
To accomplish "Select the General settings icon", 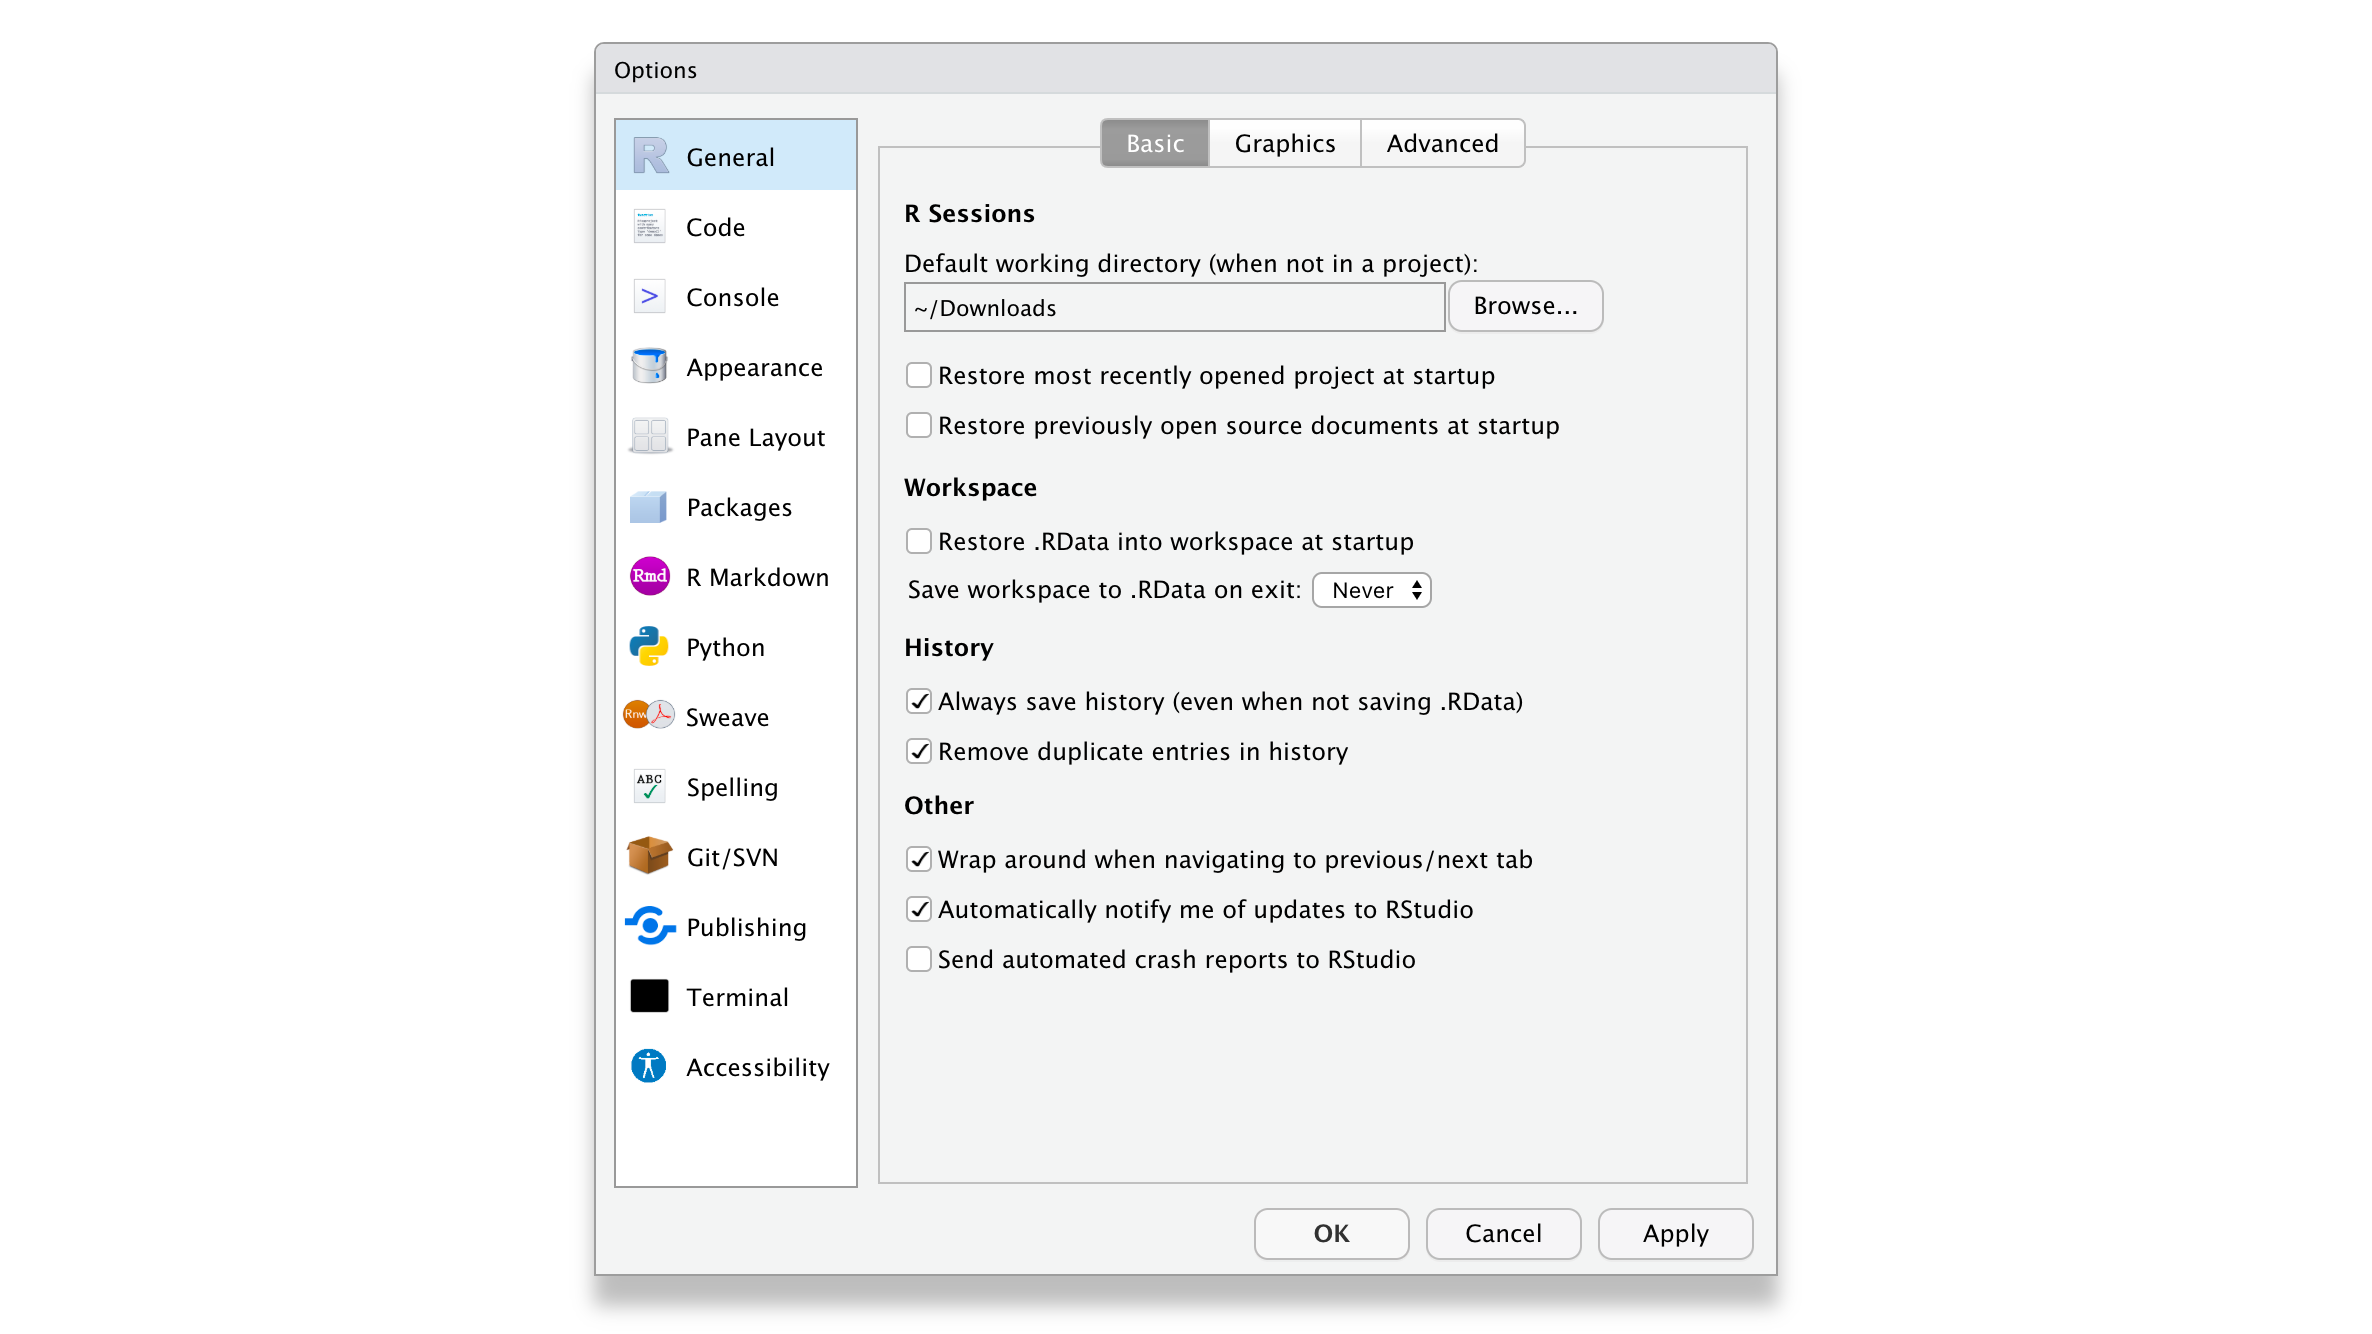I will click(x=649, y=156).
